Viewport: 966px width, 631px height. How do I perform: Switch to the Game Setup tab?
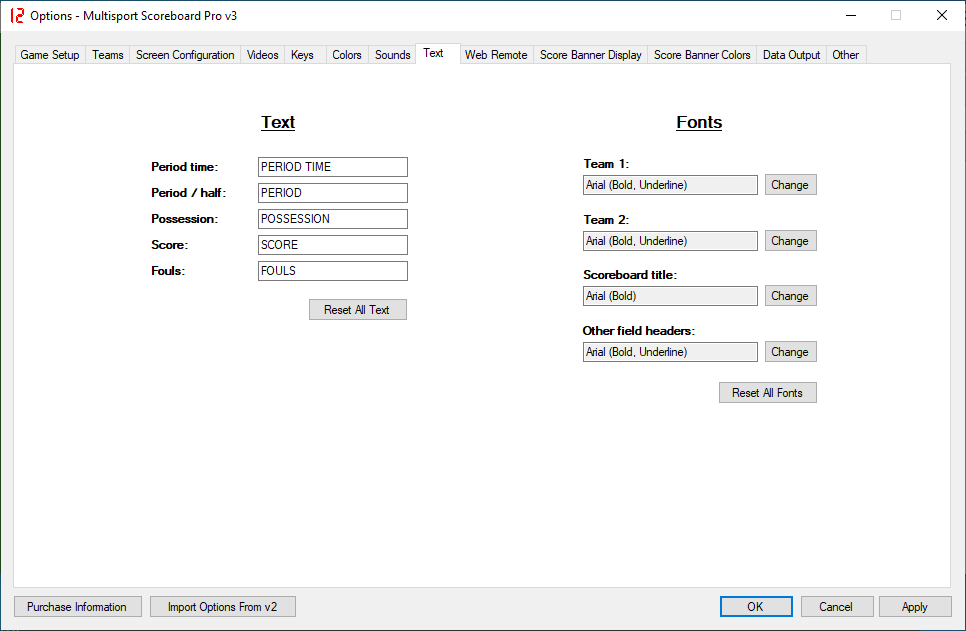[50, 55]
